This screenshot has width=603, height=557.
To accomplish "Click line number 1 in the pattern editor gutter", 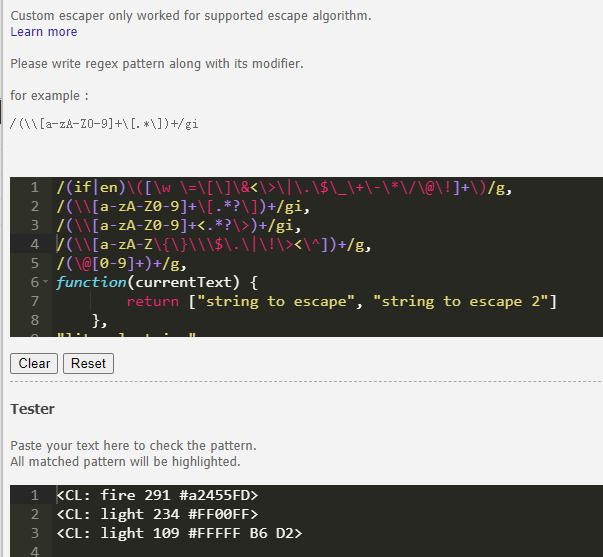I will coord(35,188).
